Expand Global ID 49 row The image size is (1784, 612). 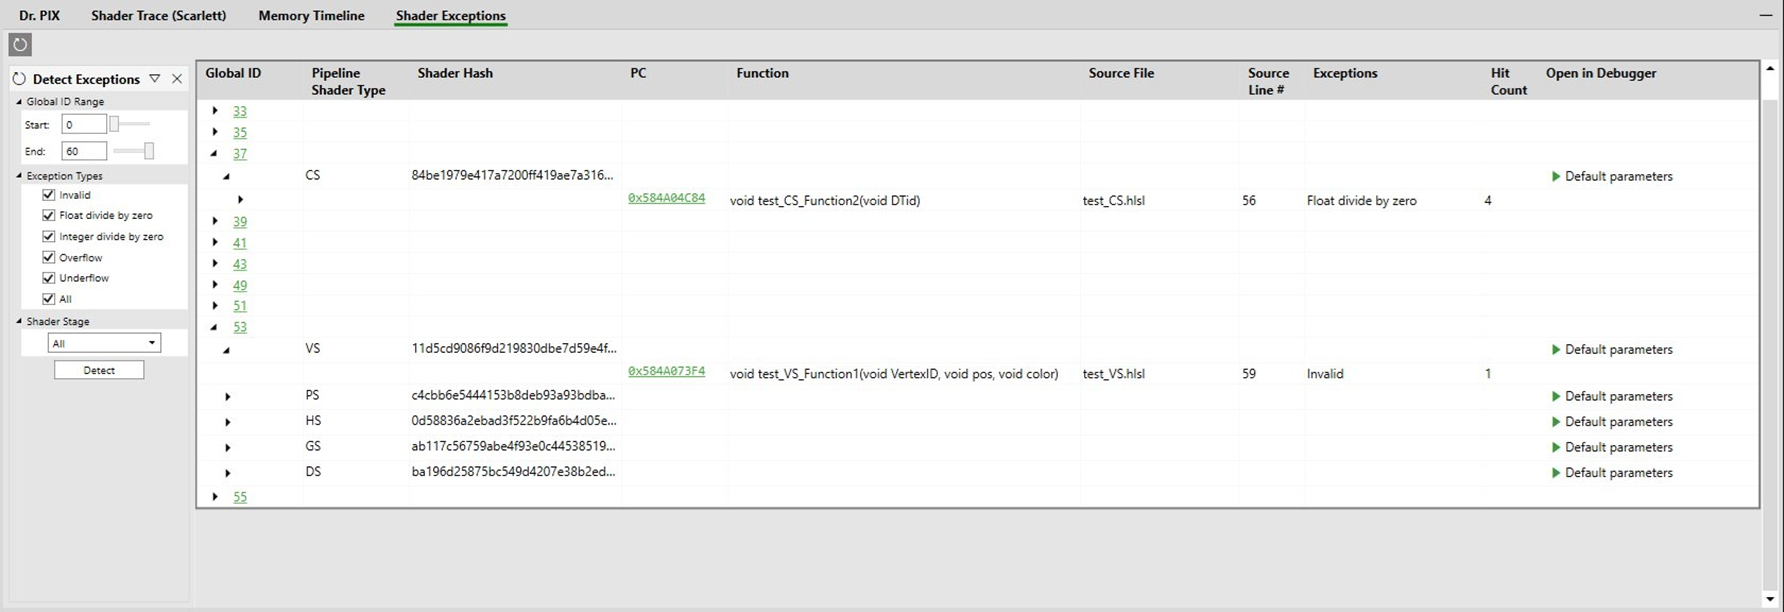215,285
